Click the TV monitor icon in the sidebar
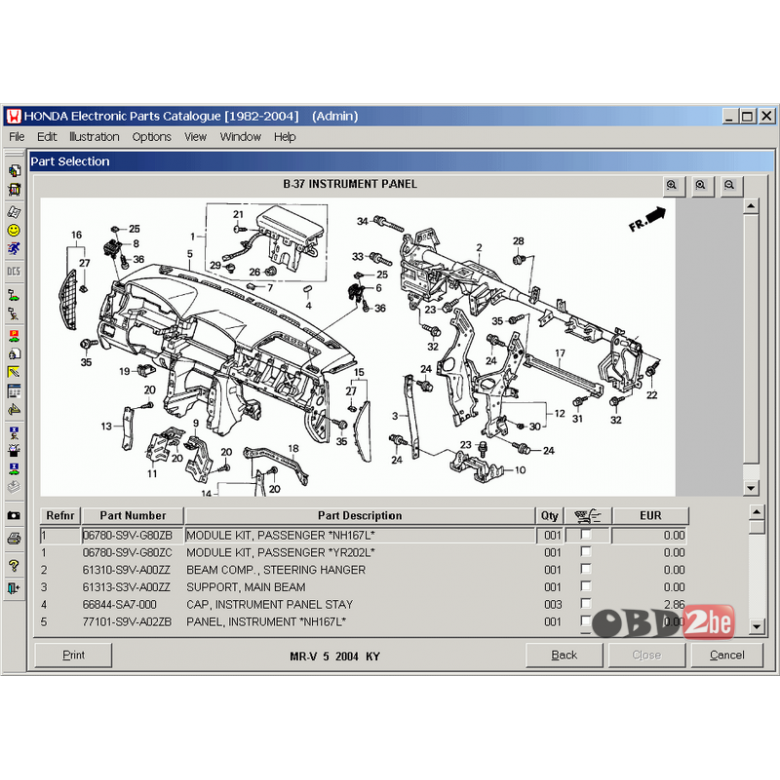 [14, 189]
